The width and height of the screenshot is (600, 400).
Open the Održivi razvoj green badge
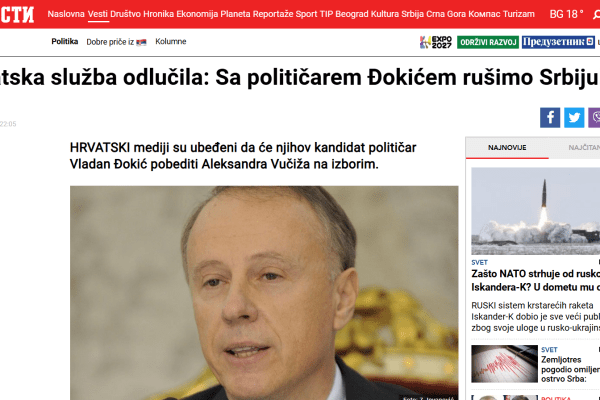(x=488, y=42)
